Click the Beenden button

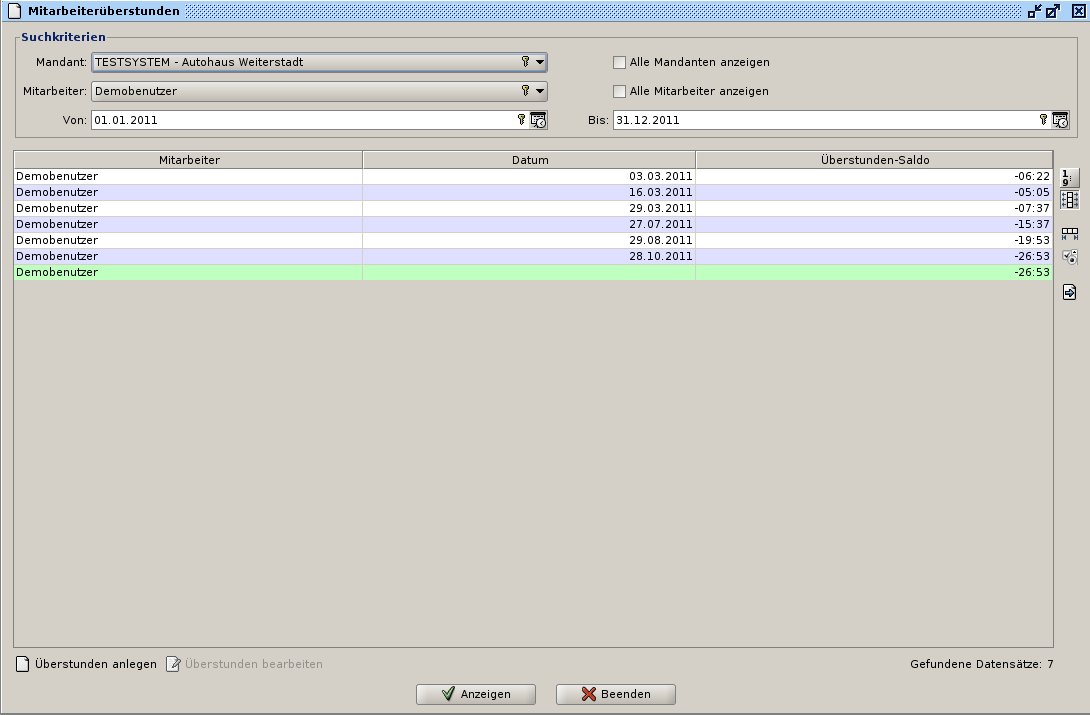[x=616, y=694]
